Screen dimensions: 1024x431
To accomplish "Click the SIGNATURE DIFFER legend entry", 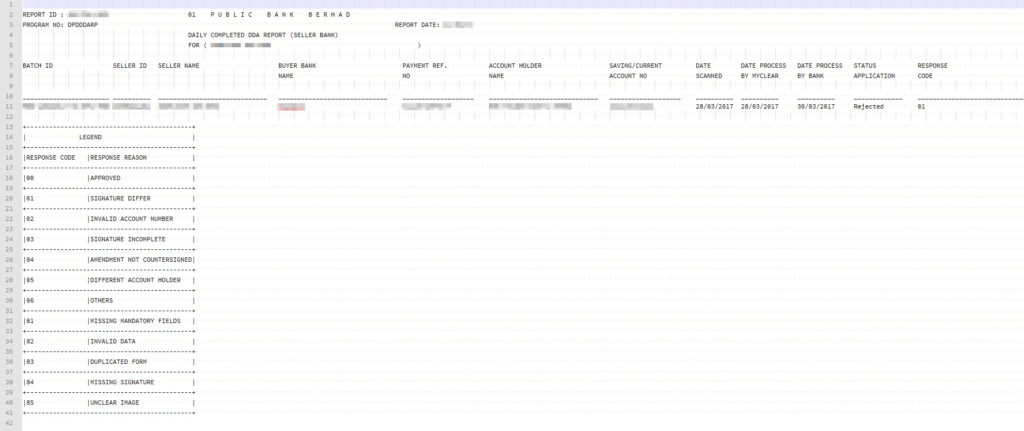I will point(119,198).
